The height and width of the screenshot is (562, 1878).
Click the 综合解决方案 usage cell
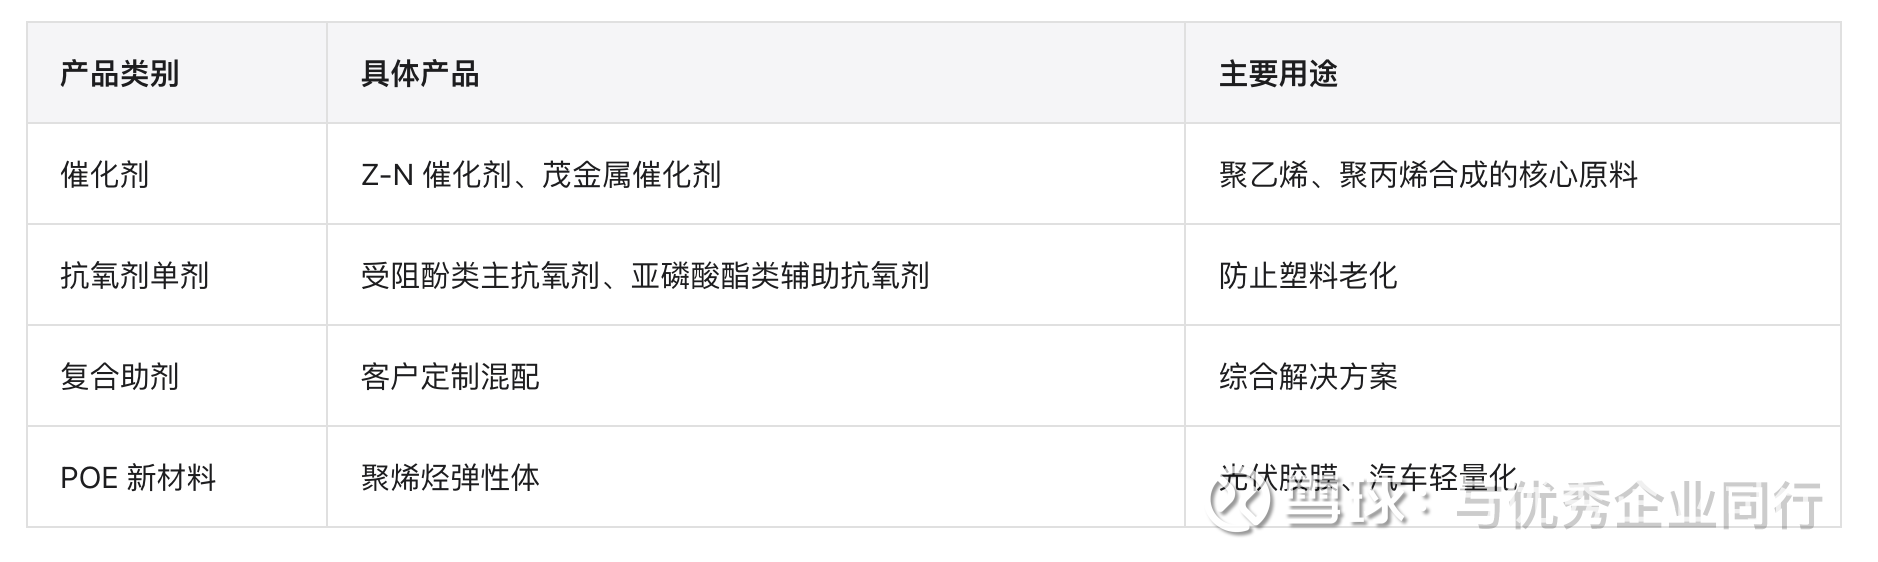pos(1308,377)
